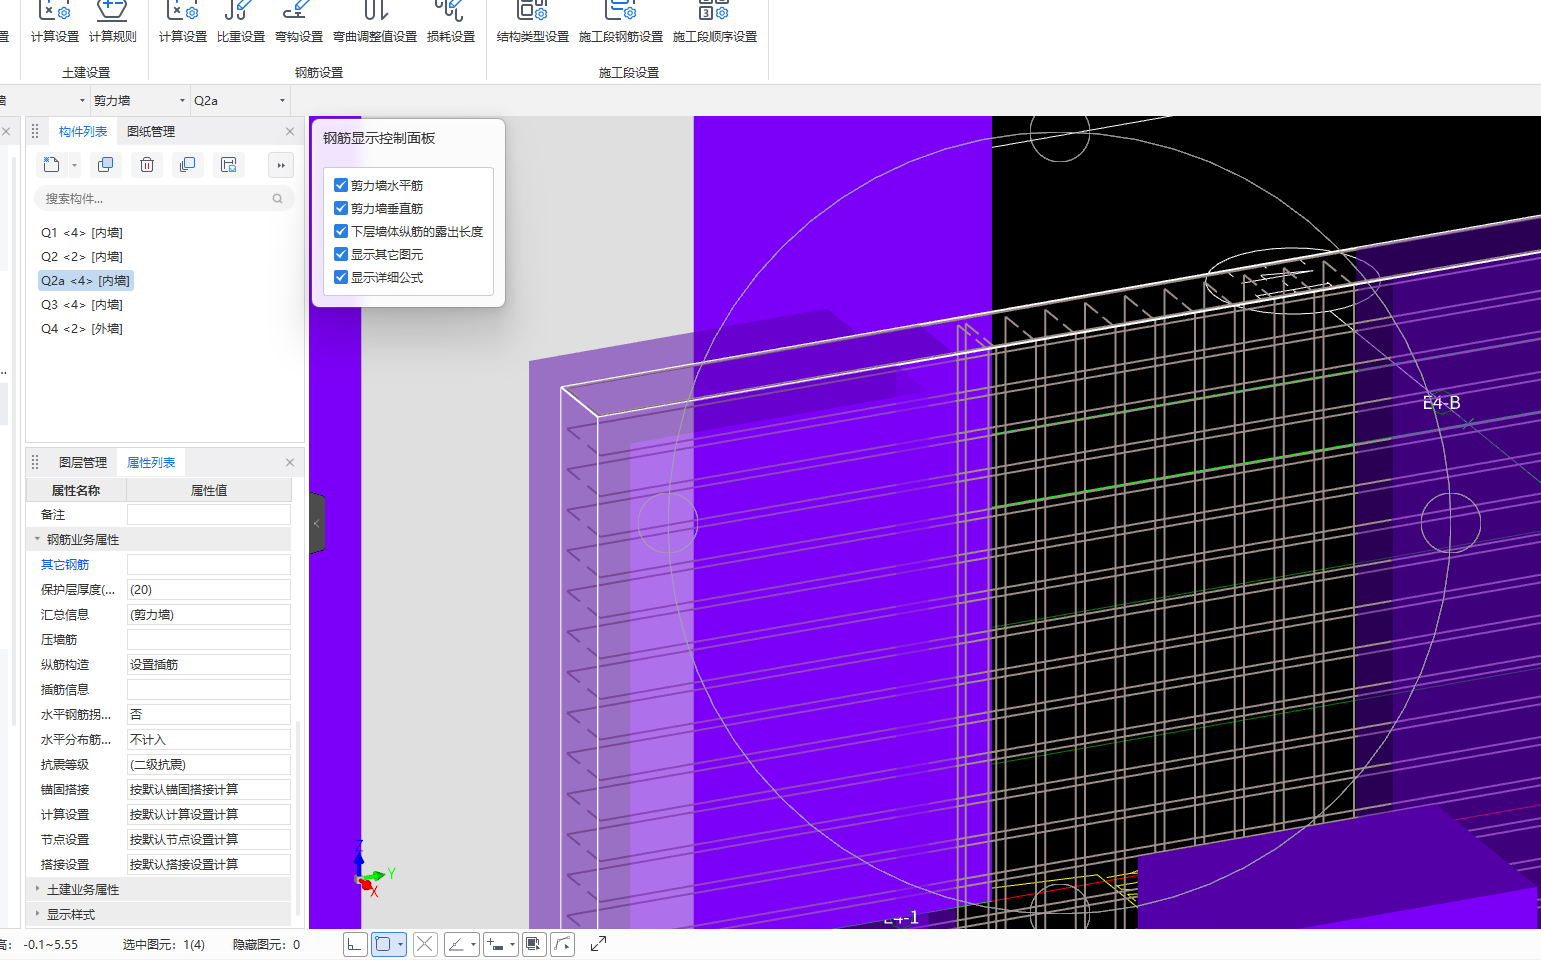
Task: Open 其它钢筋 link
Action: point(65,565)
